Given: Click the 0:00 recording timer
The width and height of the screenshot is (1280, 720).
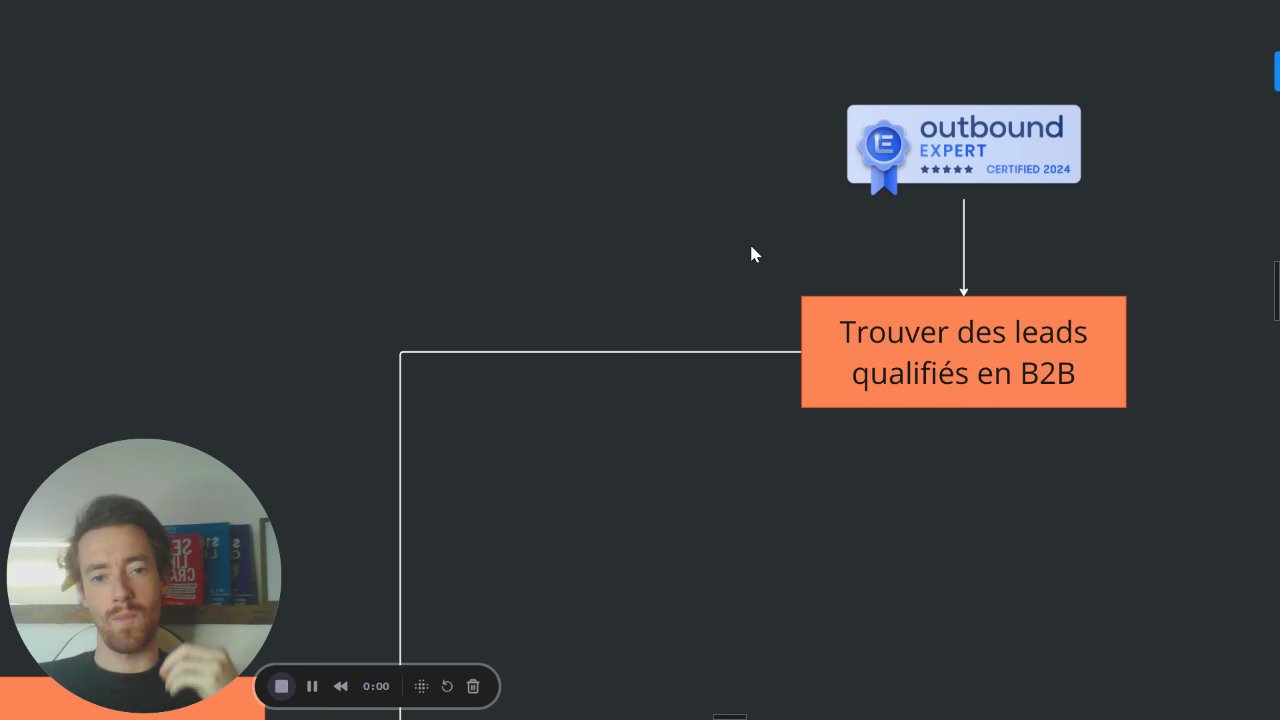Looking at the screenshot, I should (376, 686).
